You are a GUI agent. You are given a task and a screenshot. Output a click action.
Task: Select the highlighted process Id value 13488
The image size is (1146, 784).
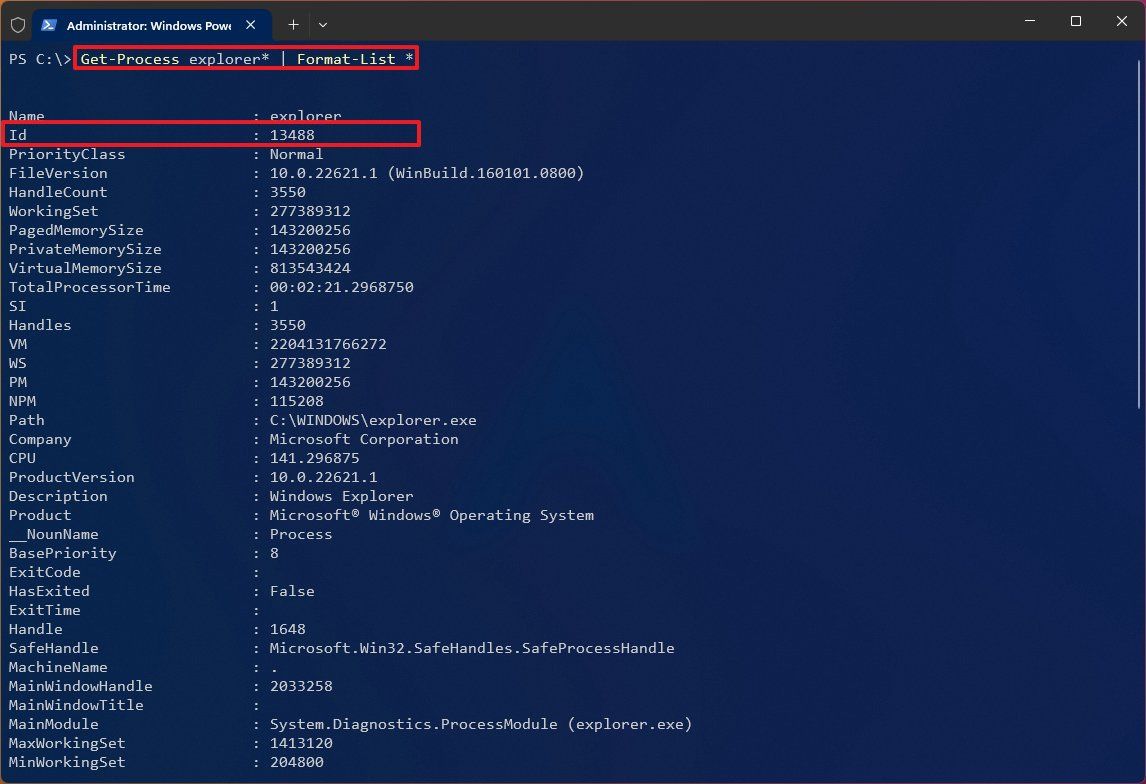point(293,134)
